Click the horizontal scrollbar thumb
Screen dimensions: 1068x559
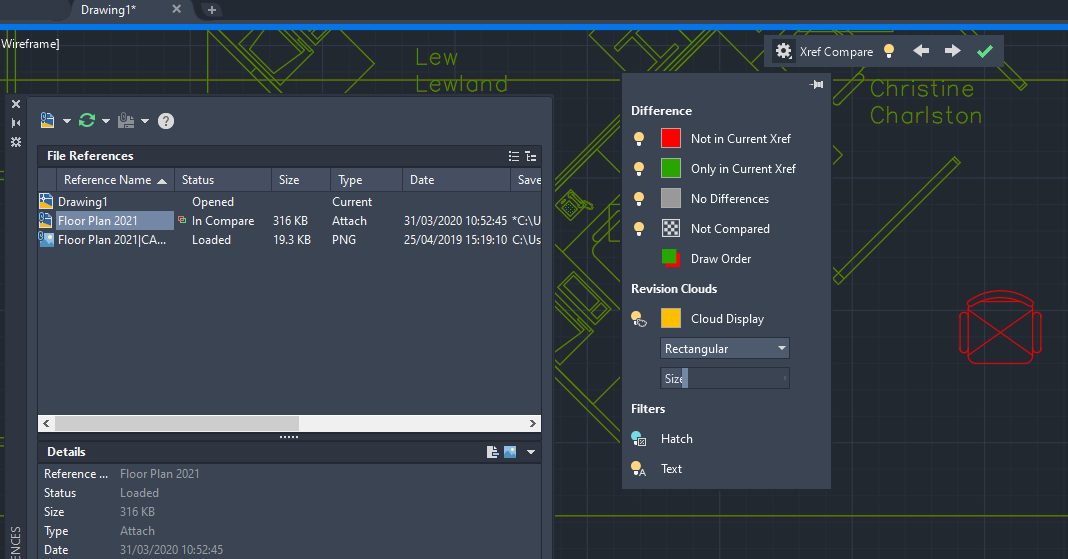[177, 424]
